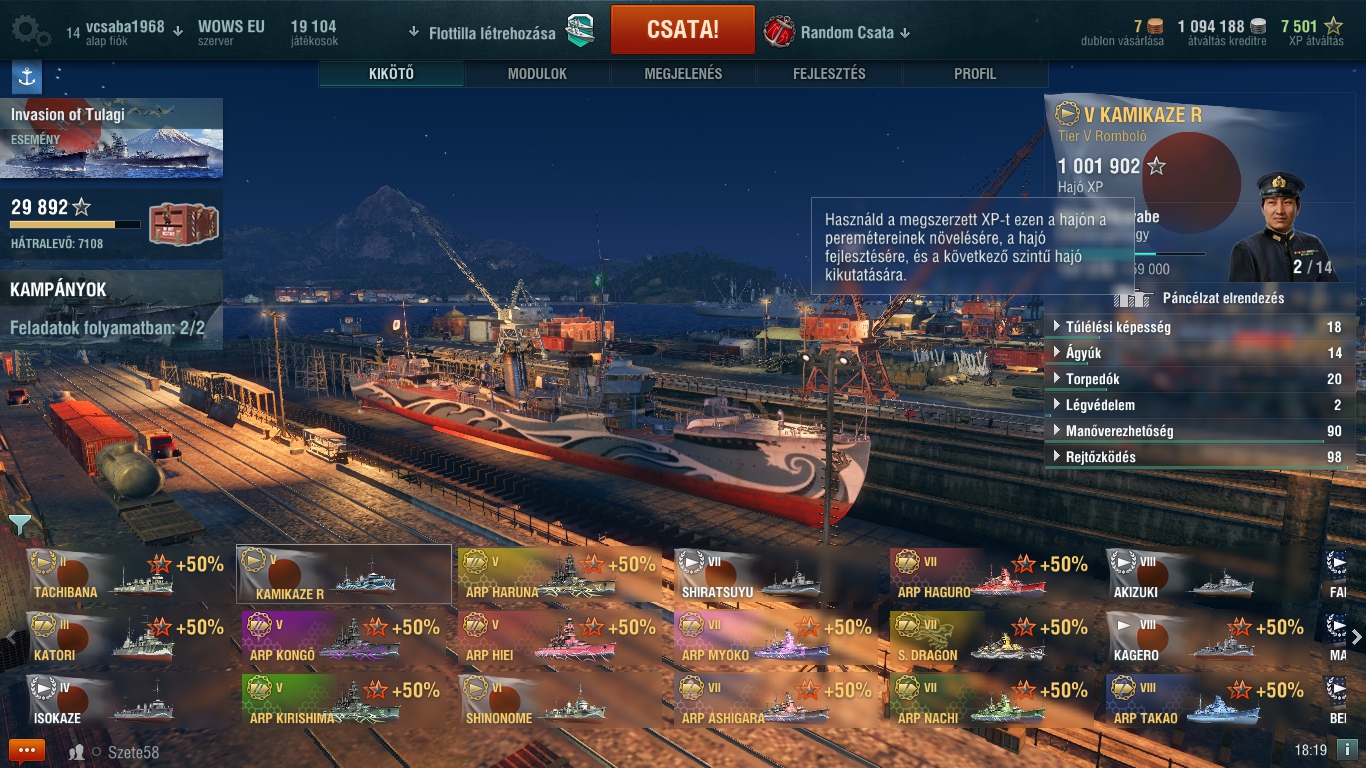Open the ship carousel filter funnel
The width and height of the screenshot is (1366, 768).
(x=19, y=524)
